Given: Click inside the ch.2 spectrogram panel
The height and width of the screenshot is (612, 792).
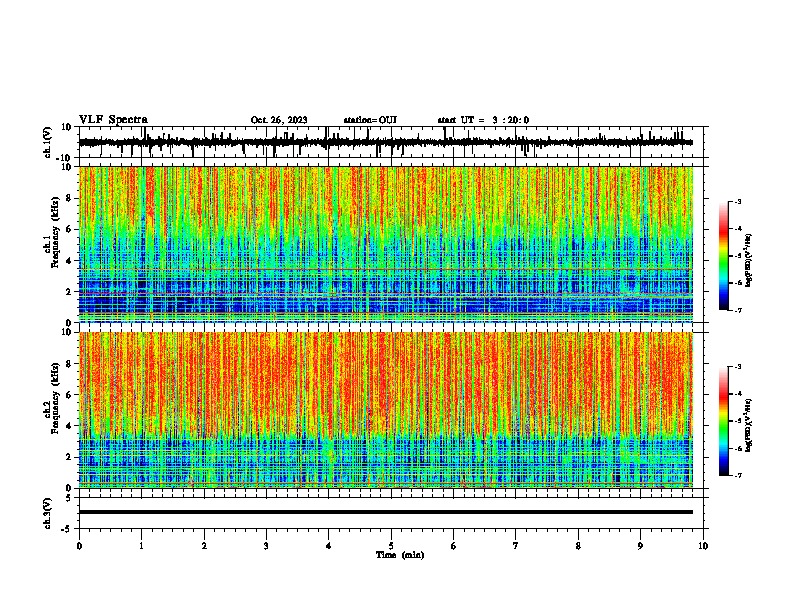Looking at the screenshot, I should [x=386, y=410].
